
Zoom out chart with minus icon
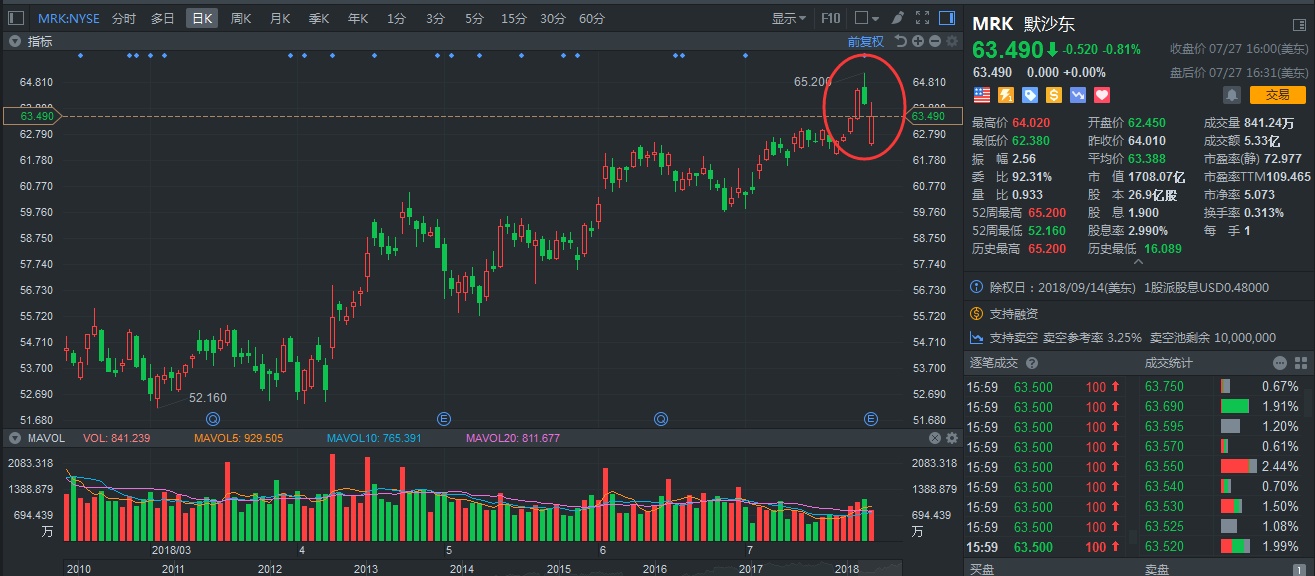934,41
